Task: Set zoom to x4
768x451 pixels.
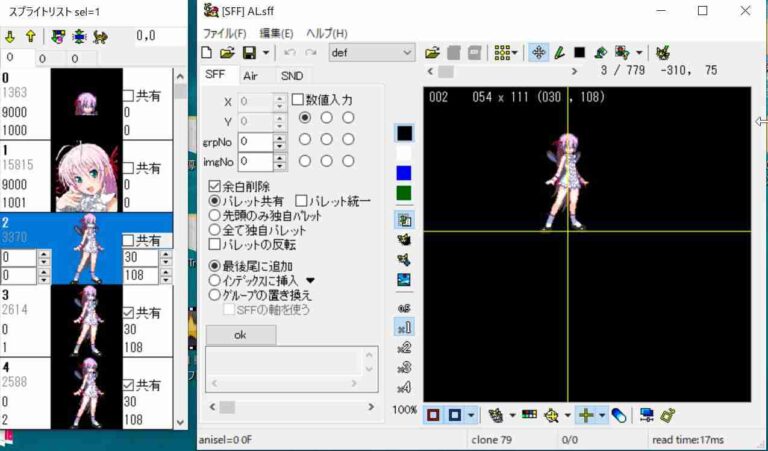Action: pos(404,388)
